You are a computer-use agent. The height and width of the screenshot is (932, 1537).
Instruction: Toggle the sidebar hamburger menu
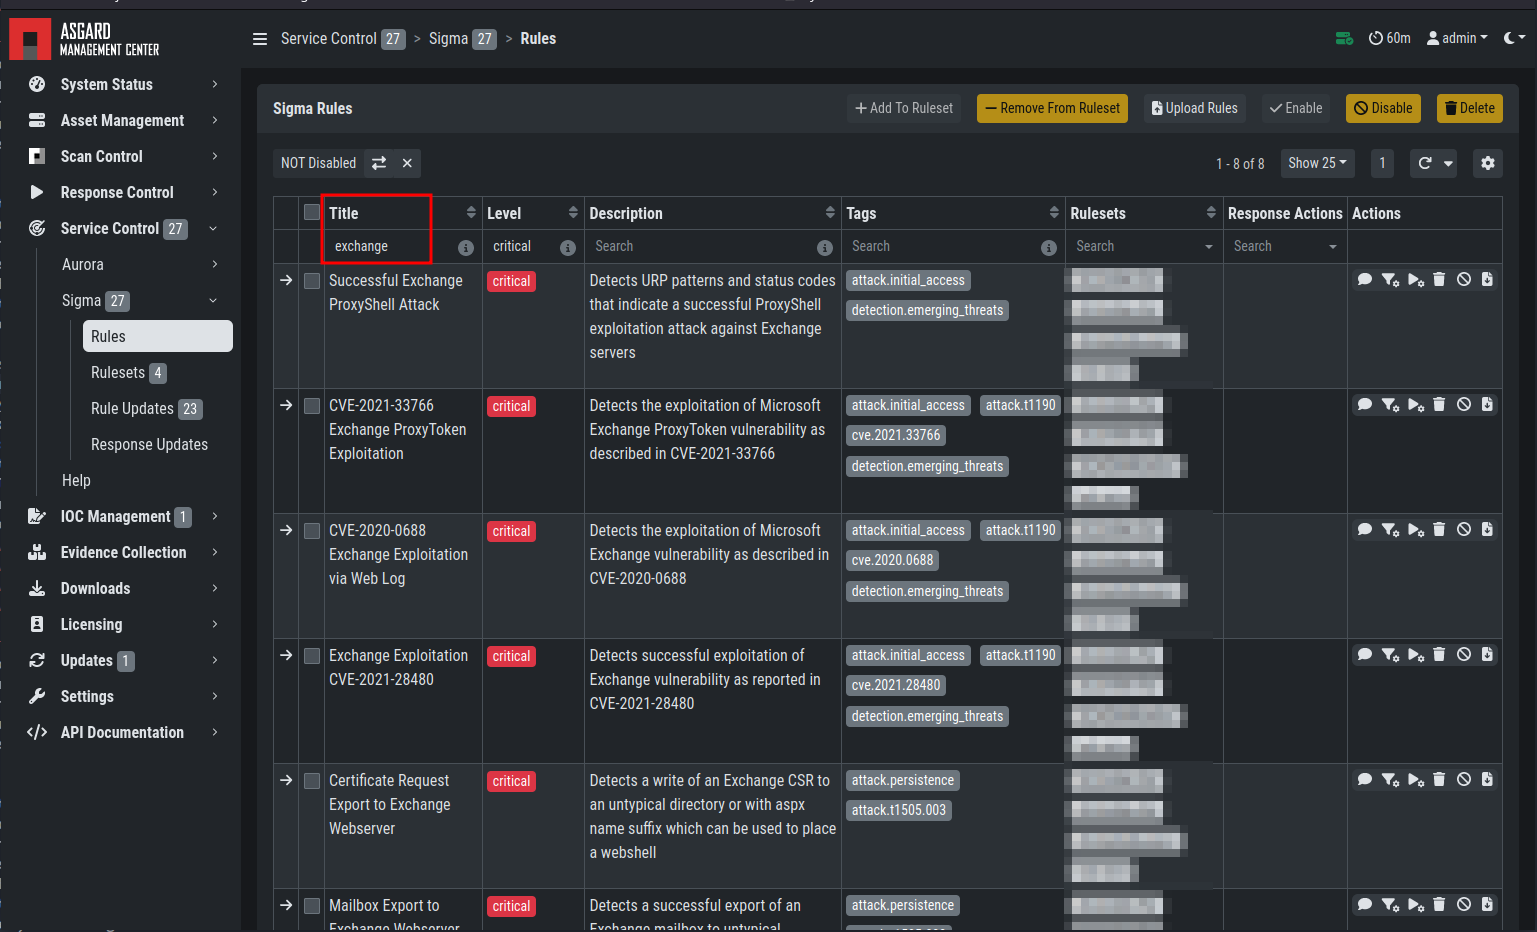[x=260, y=39]
